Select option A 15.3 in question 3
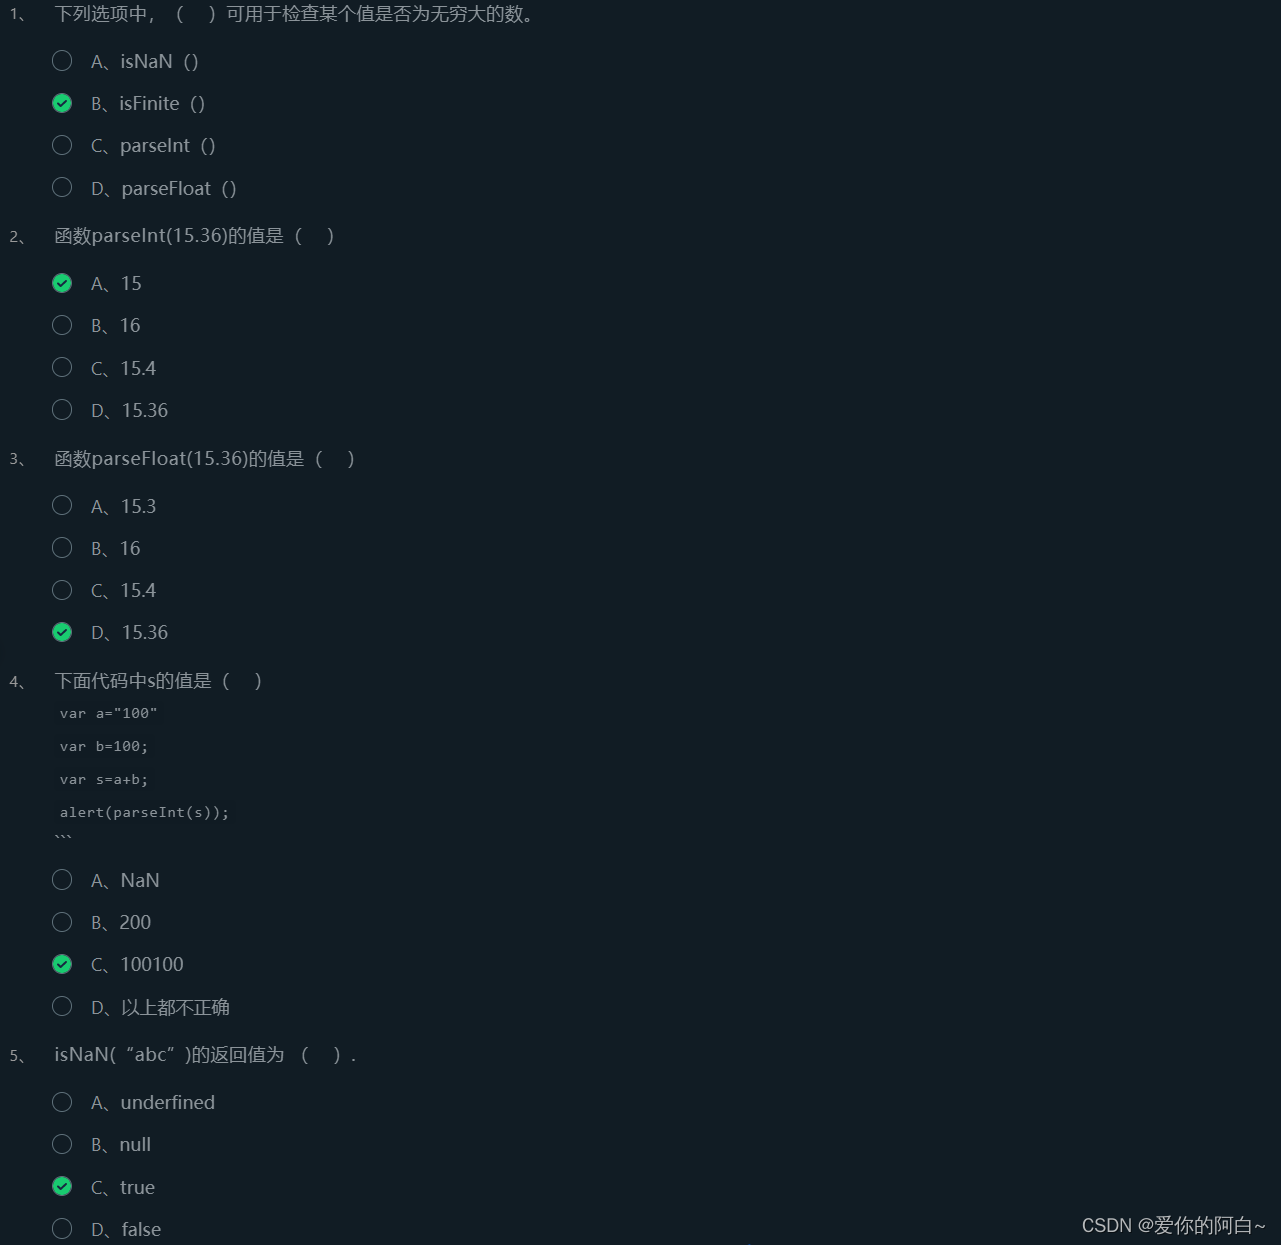Viewport: 1281px width, 1245px height. pos(62,505)
